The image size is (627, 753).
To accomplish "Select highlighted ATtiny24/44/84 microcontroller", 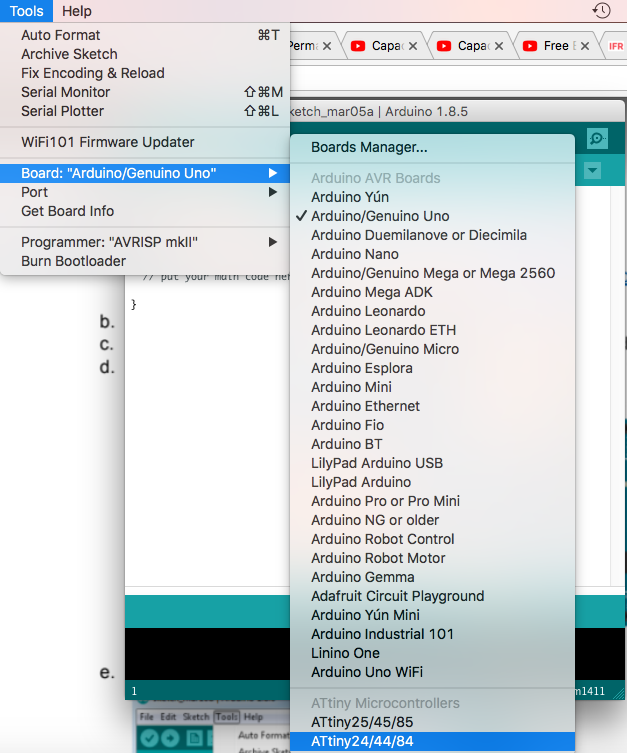I will click(x=432, y=741).
